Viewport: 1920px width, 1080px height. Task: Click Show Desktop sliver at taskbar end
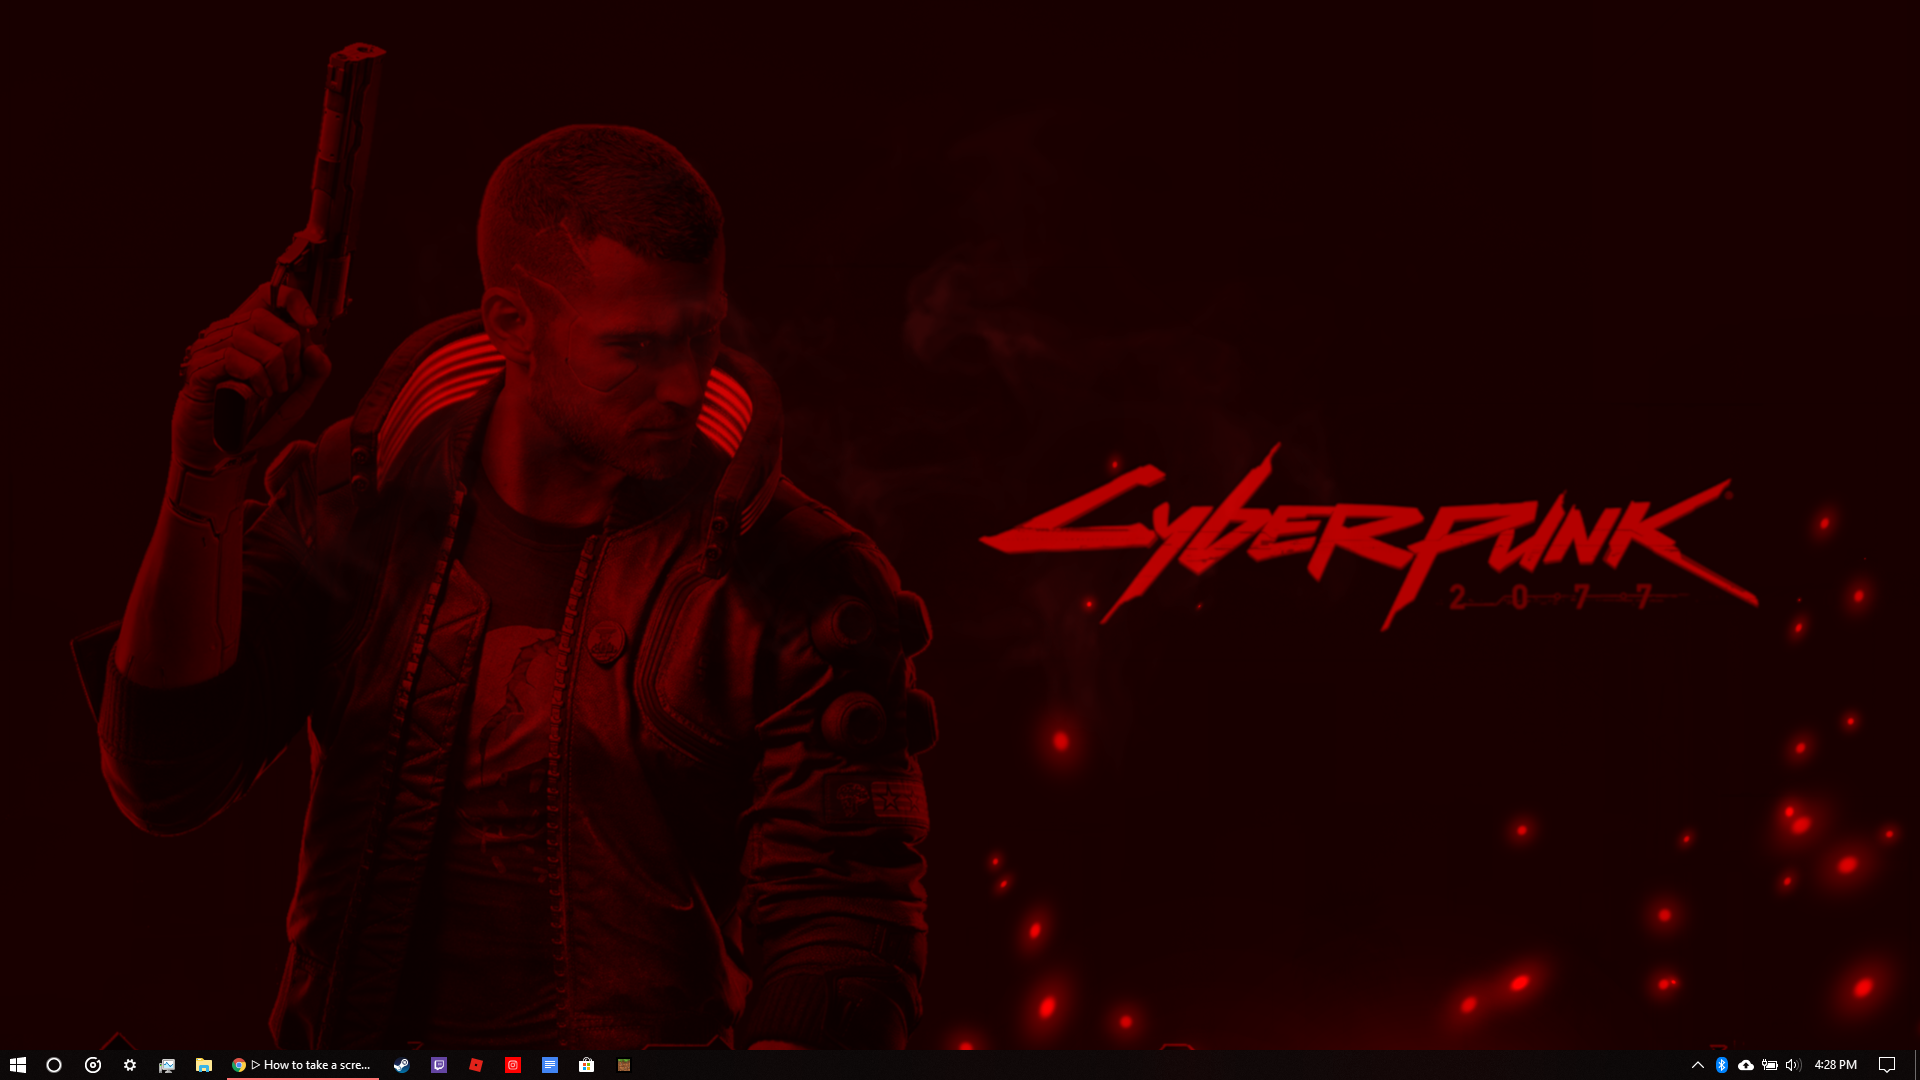click(x=1916, y=1065)
